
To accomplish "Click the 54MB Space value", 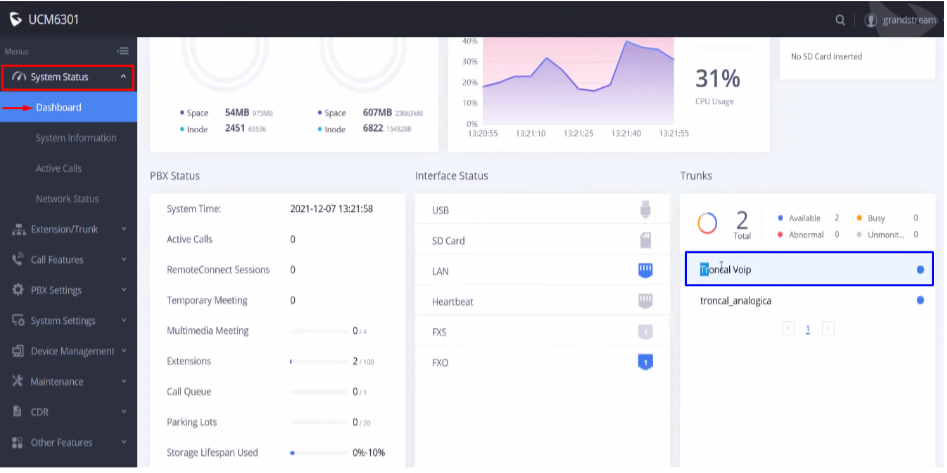I will click(x=238, y=112).
